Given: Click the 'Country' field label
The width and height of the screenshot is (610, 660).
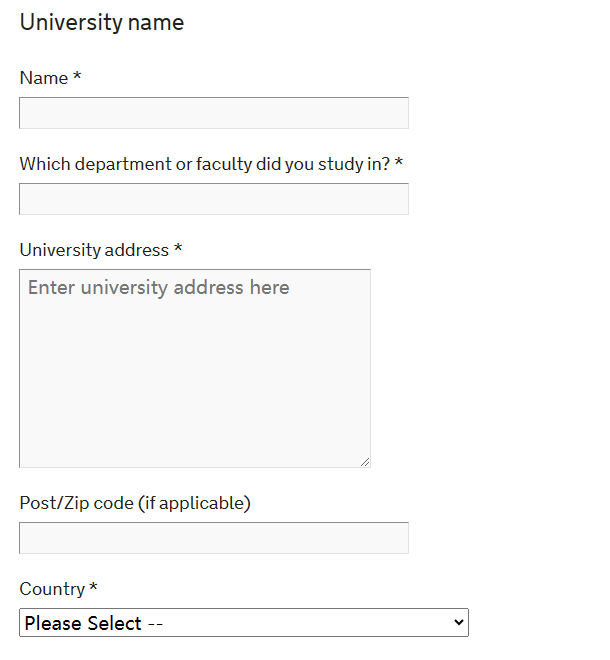Looking at the screenshot, I should (52, 589).
